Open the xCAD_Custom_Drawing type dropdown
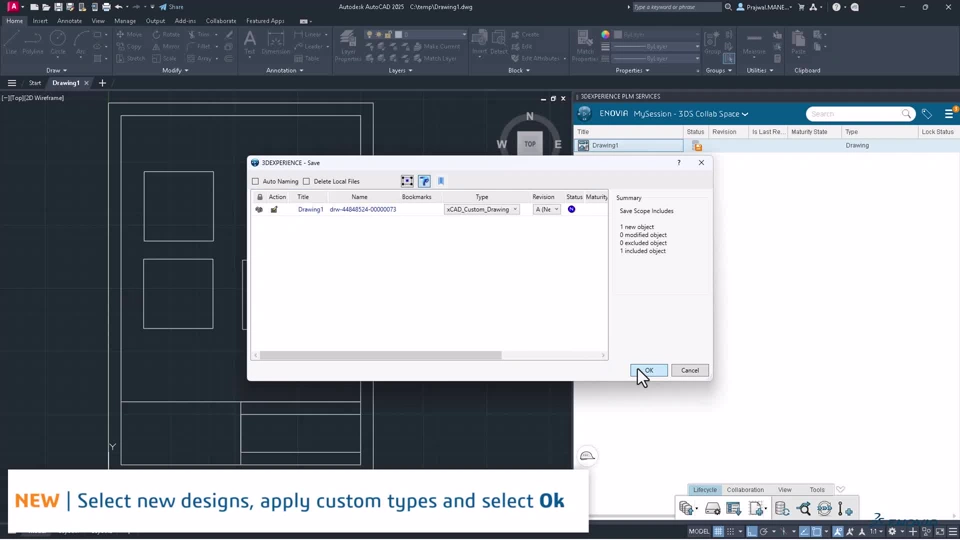 (515, 210)
